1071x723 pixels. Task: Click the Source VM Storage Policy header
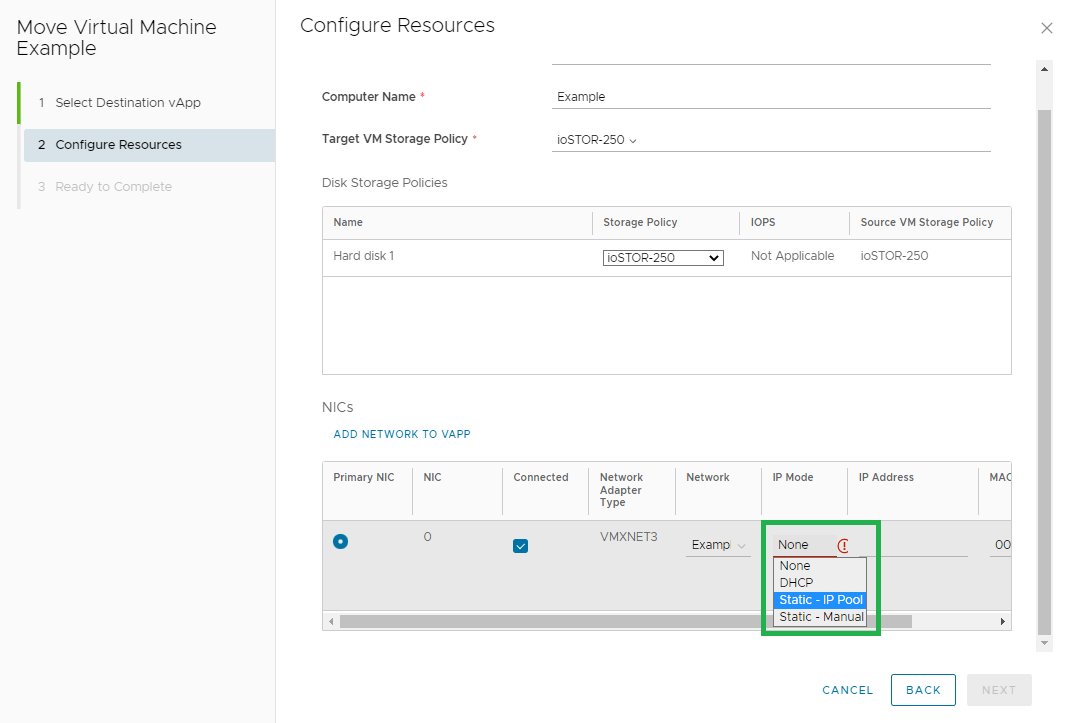pos(927,223)
